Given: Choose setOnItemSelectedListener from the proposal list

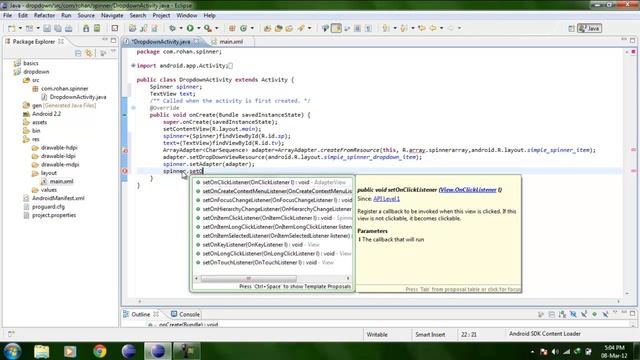Looking at the screenshot, I should [273, 236].
